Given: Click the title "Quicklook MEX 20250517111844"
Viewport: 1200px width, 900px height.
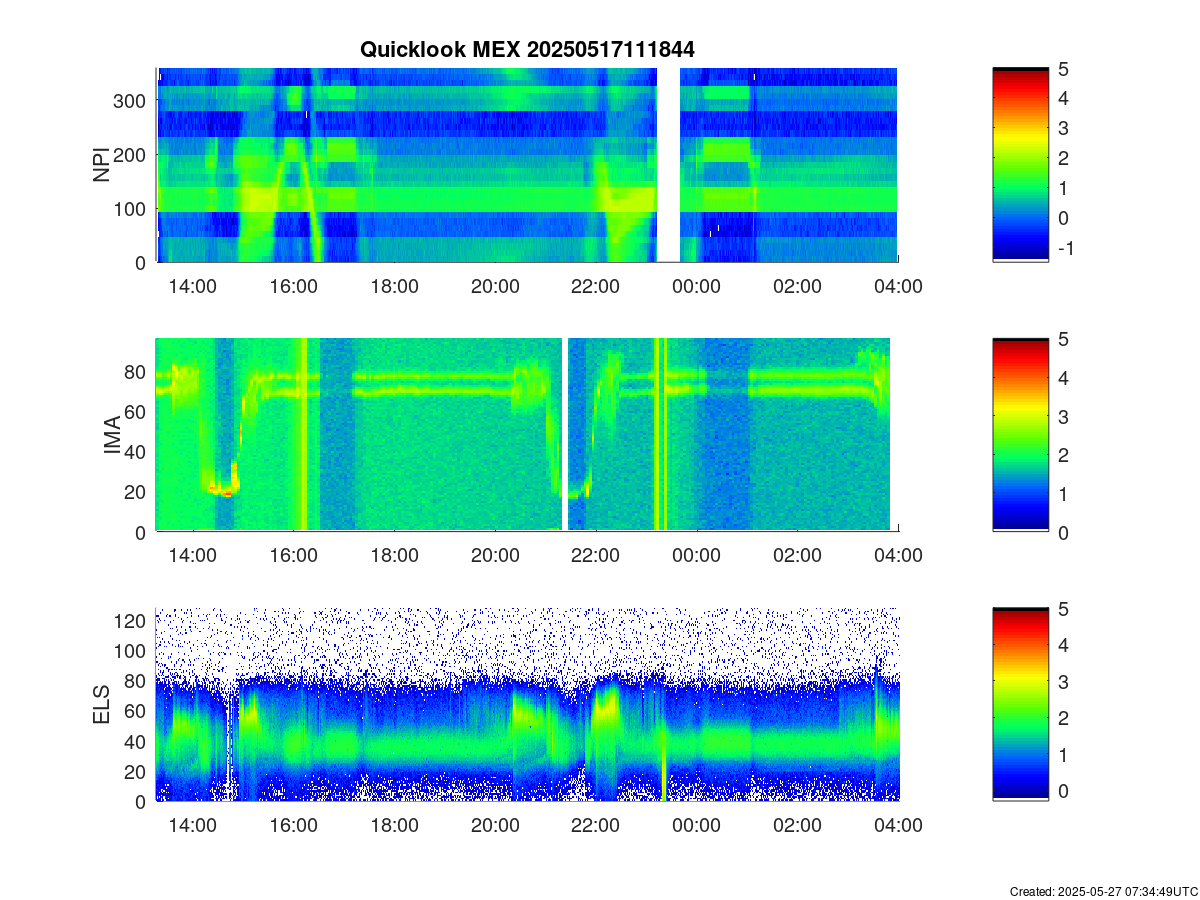Looking at the screenshot, I should click(527, 49).
